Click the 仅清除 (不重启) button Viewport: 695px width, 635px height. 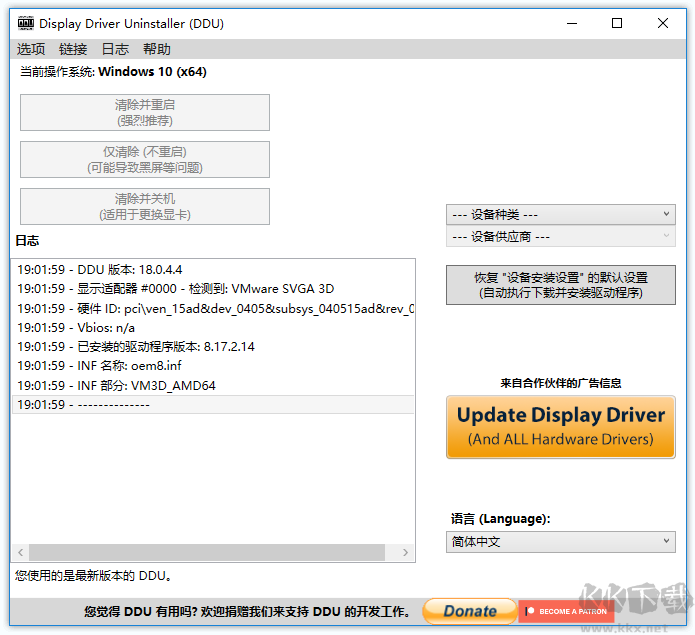coord(145,160)
